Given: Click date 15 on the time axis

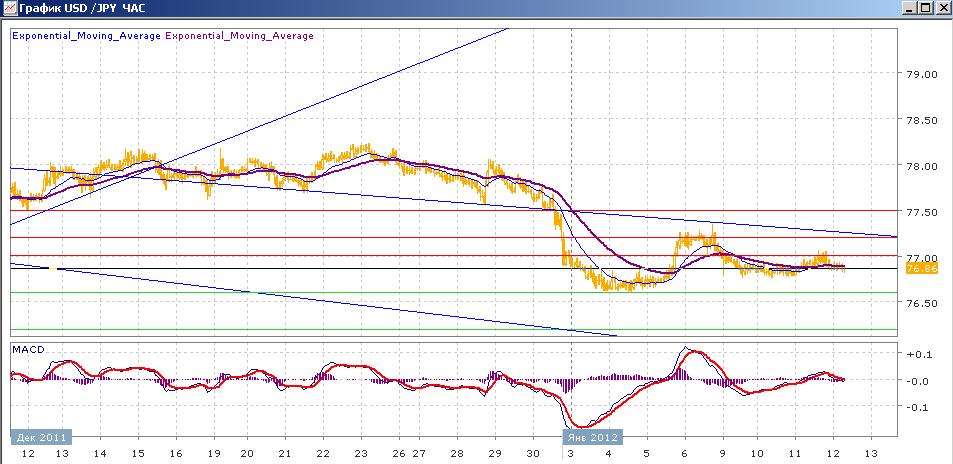Looking at the screenshot, I should click(x=138, y=454).
